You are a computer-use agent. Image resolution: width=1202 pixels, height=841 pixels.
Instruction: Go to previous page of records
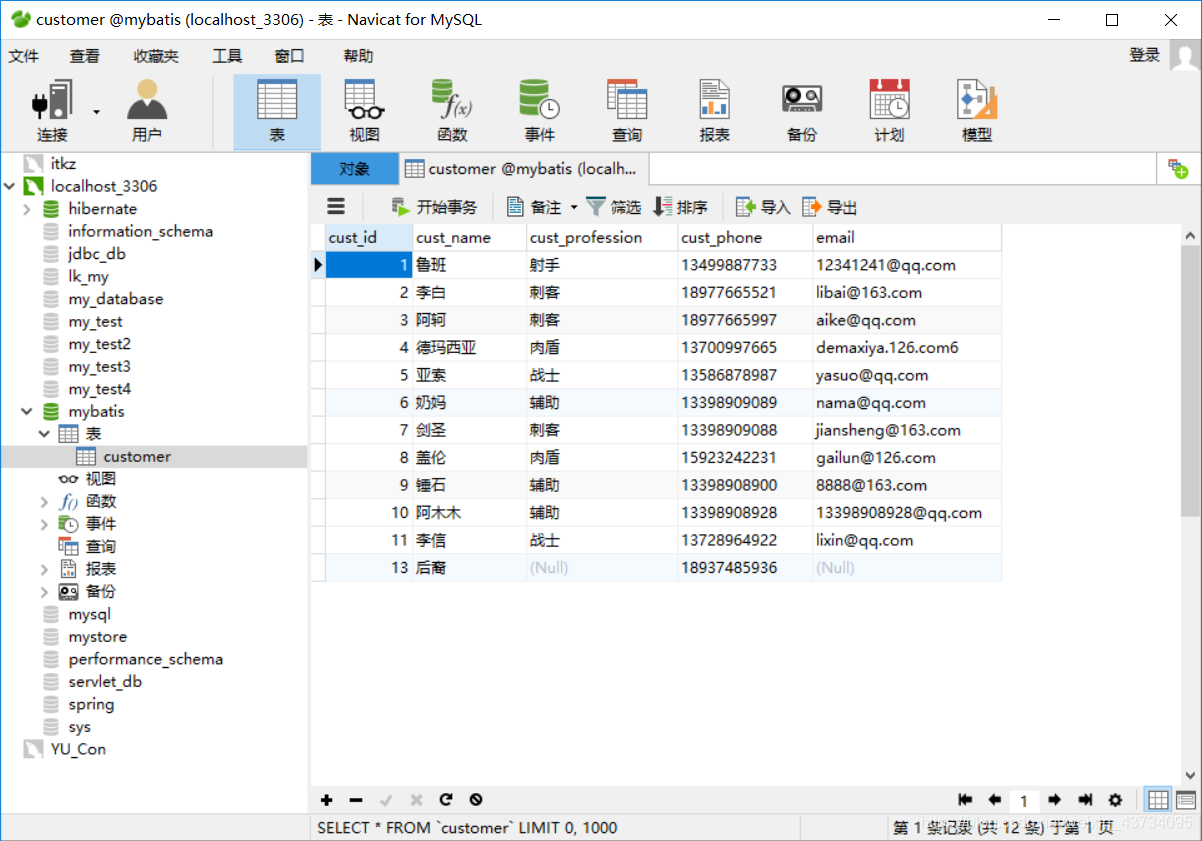995,800
